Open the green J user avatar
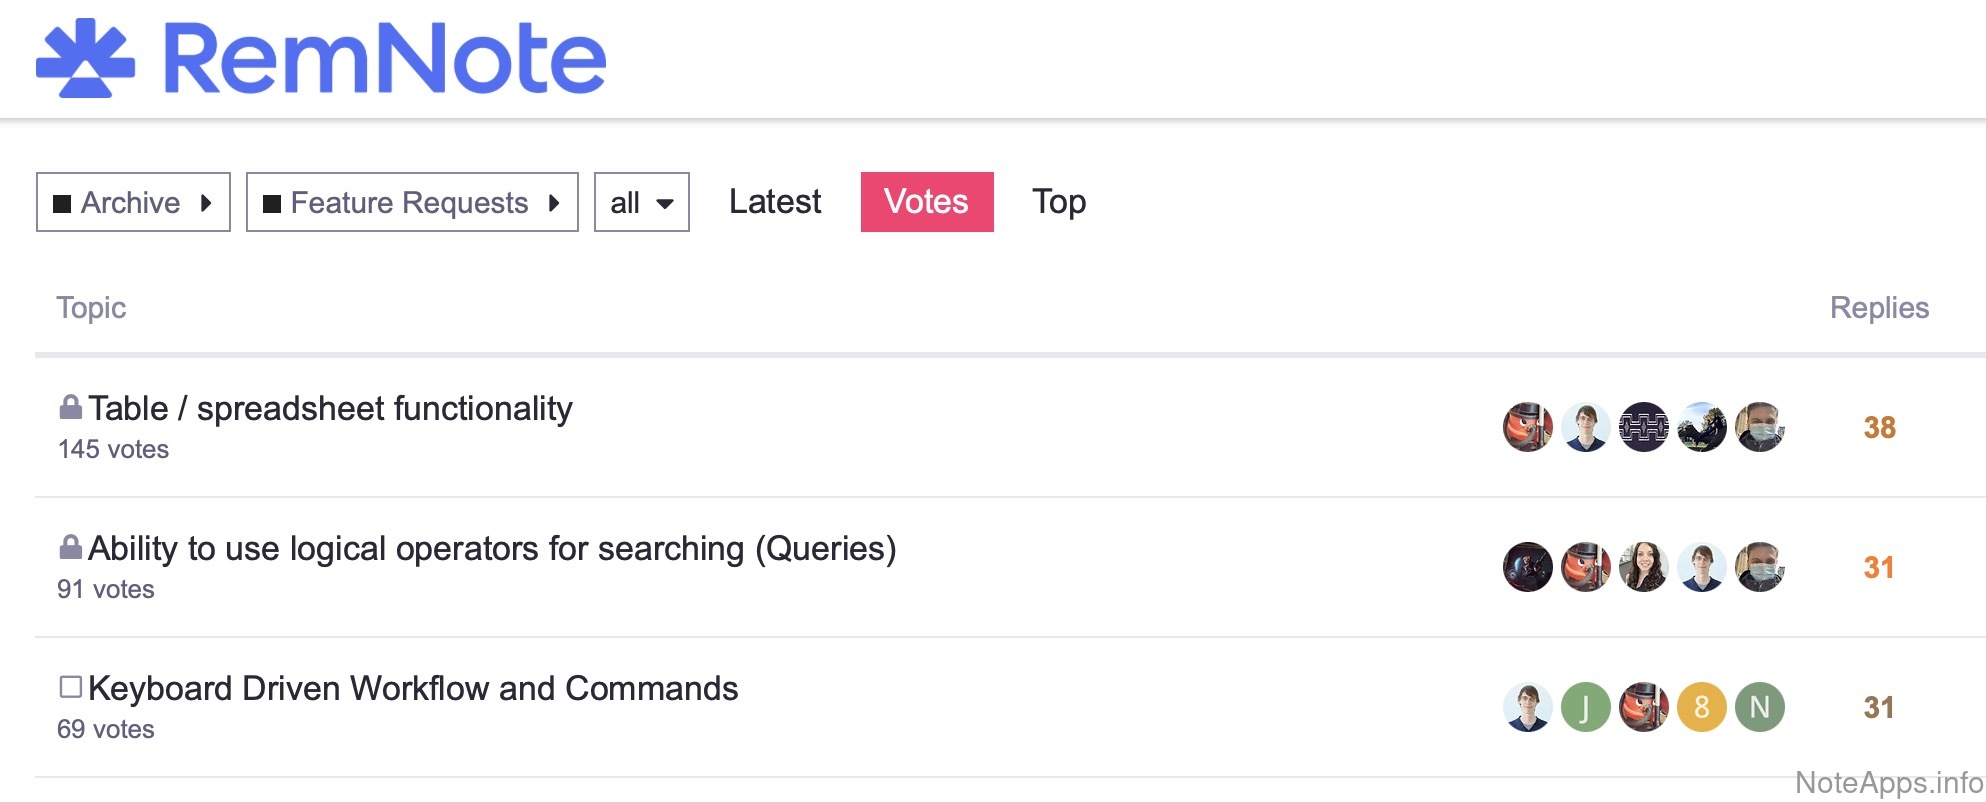Image resolution: width=1986 pixels, height=802 pixels. (1585, 707)
